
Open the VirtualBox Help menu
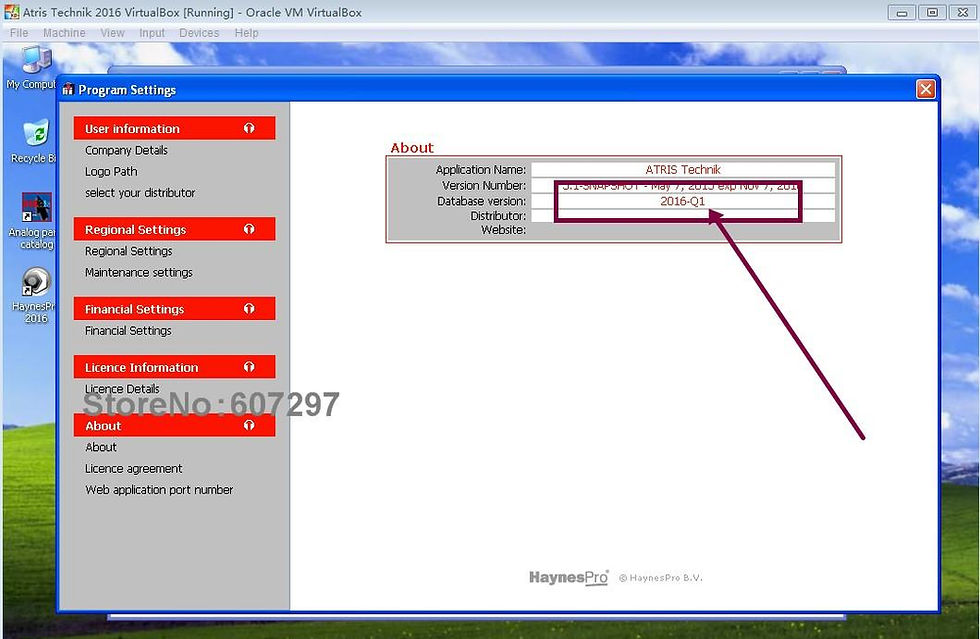(x=246, y=33)
